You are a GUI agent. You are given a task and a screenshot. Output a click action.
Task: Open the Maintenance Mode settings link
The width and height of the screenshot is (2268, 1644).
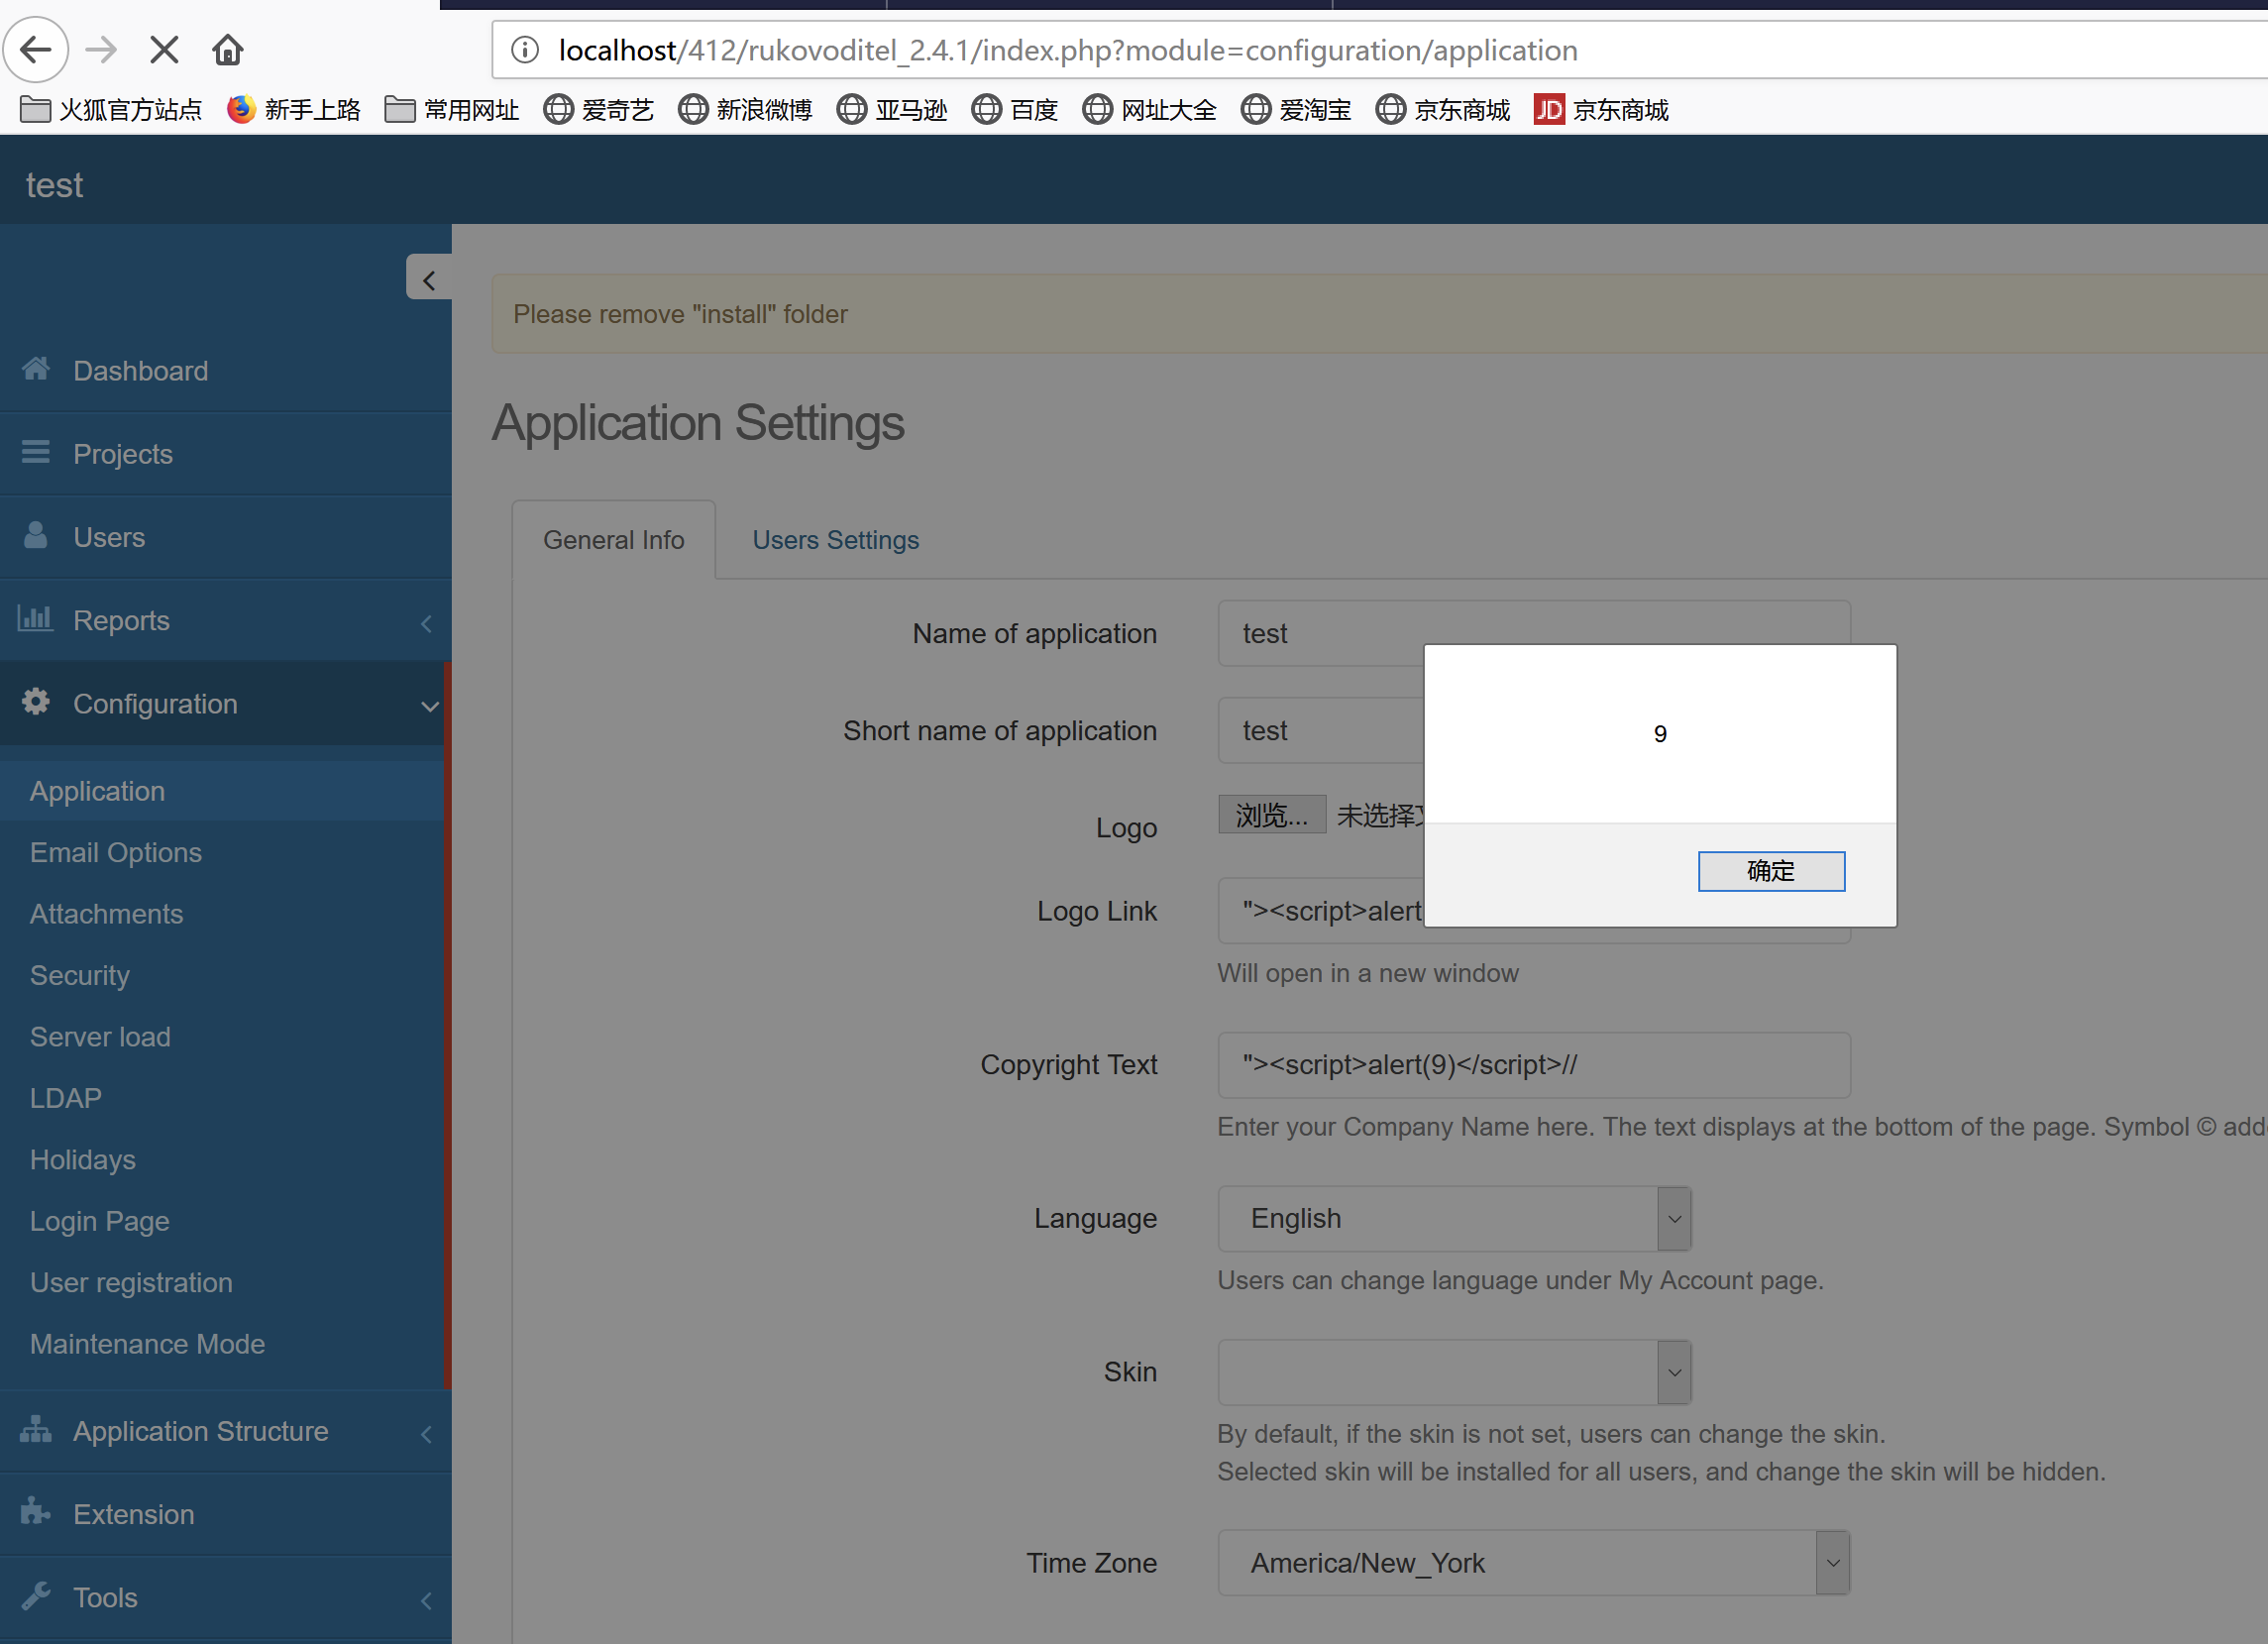tap(147, 1343)
